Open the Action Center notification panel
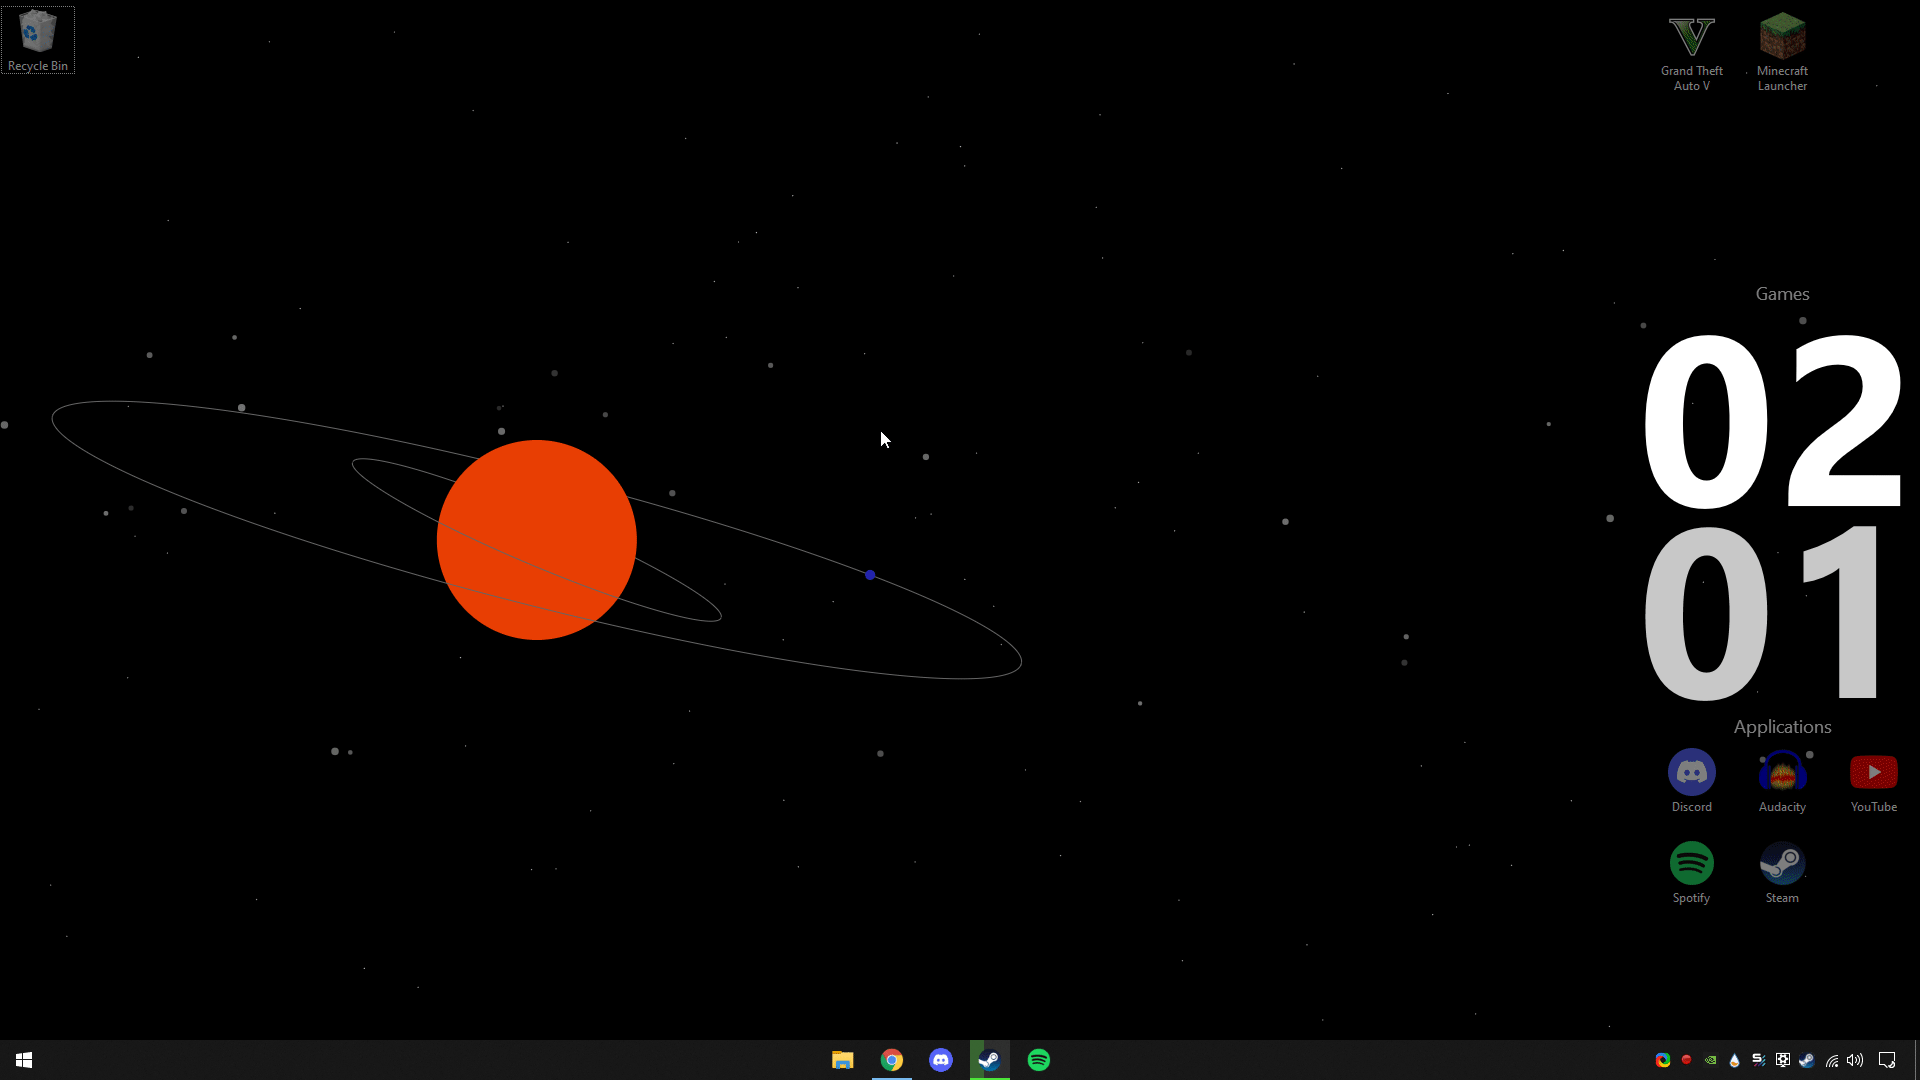 1887,1060
